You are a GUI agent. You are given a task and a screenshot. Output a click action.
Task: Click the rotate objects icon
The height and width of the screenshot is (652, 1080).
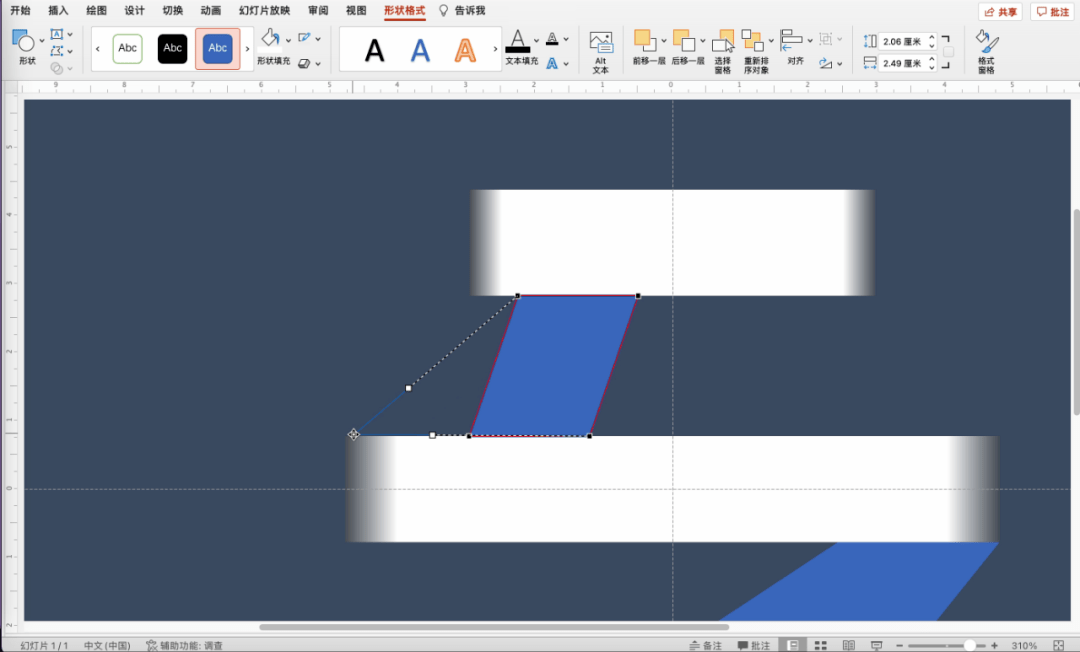825,63
